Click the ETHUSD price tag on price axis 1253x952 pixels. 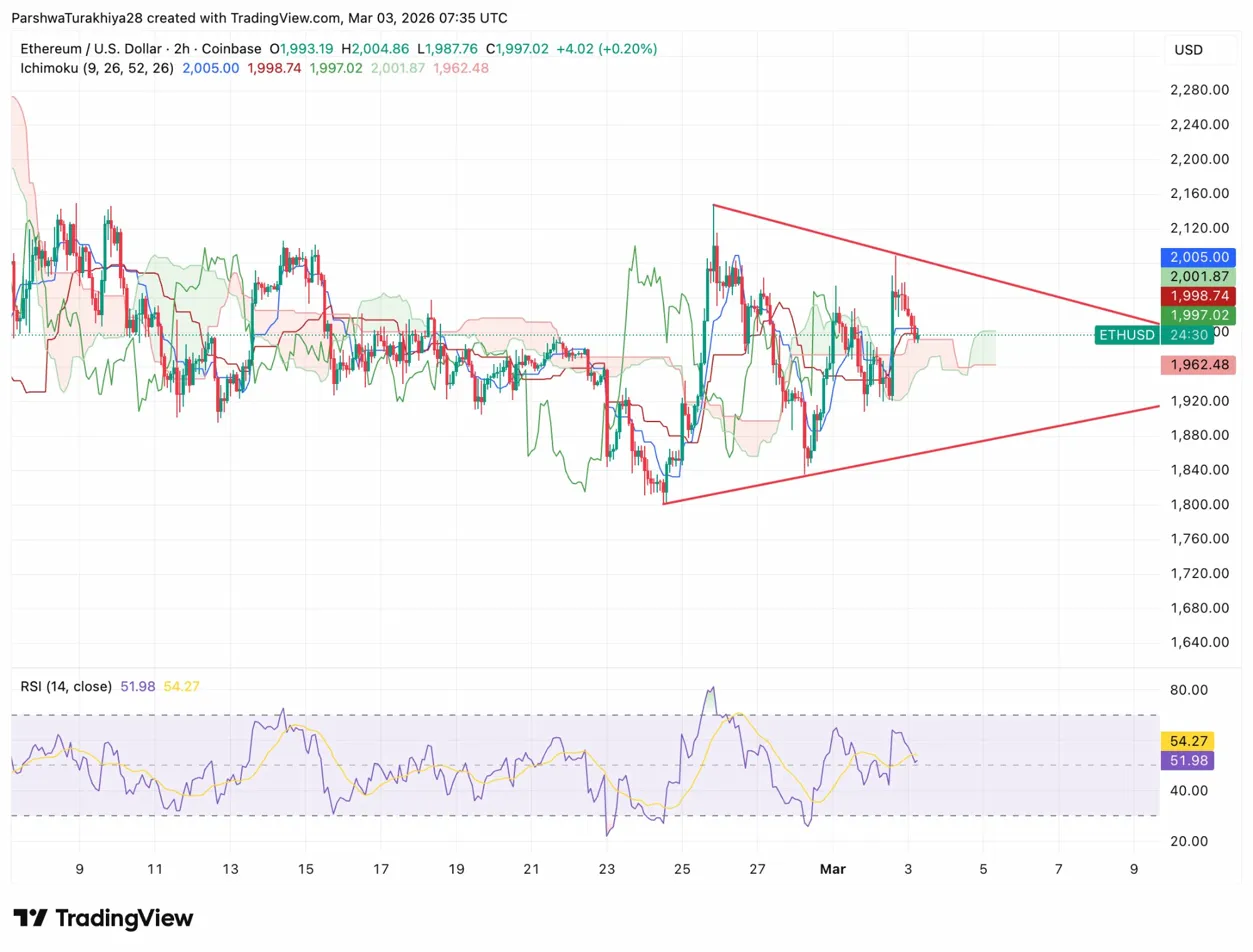tap(1126, 336)
